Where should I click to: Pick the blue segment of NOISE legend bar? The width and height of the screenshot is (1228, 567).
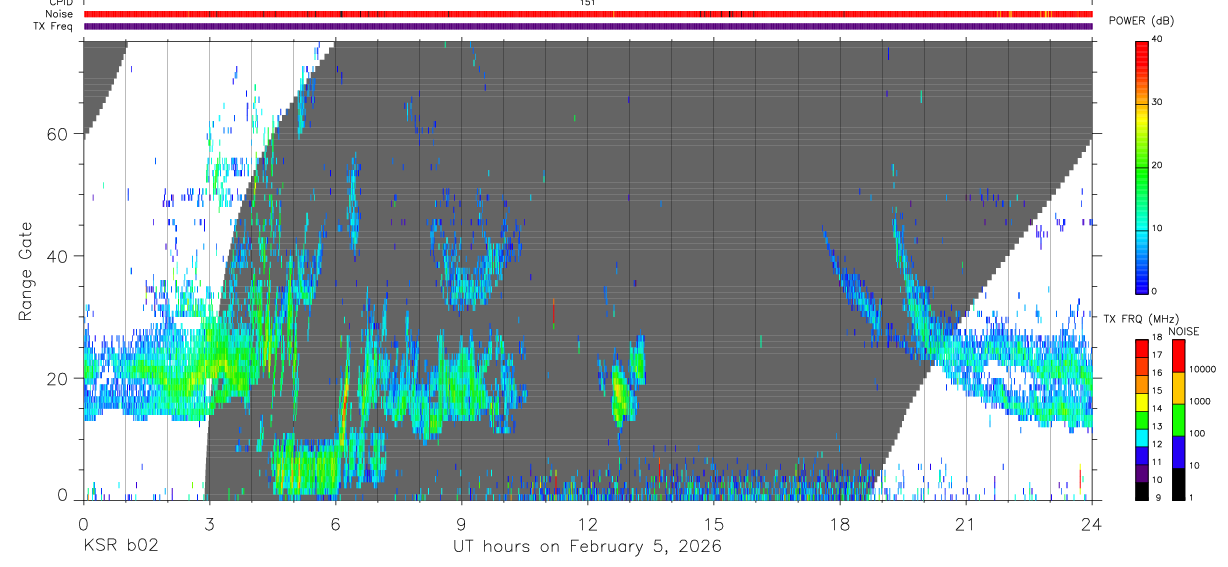click(x=1178, y=451)
